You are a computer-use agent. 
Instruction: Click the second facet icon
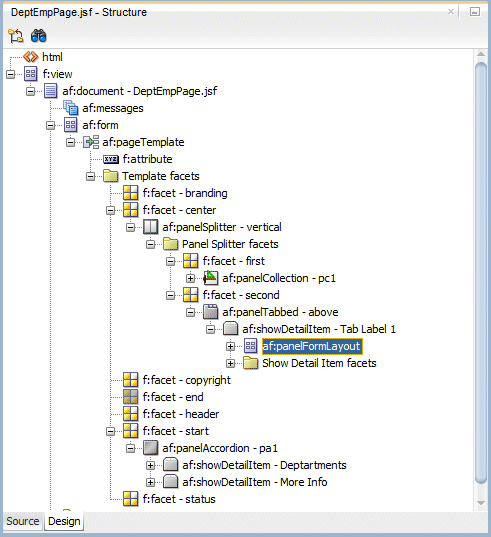point(190,295)
